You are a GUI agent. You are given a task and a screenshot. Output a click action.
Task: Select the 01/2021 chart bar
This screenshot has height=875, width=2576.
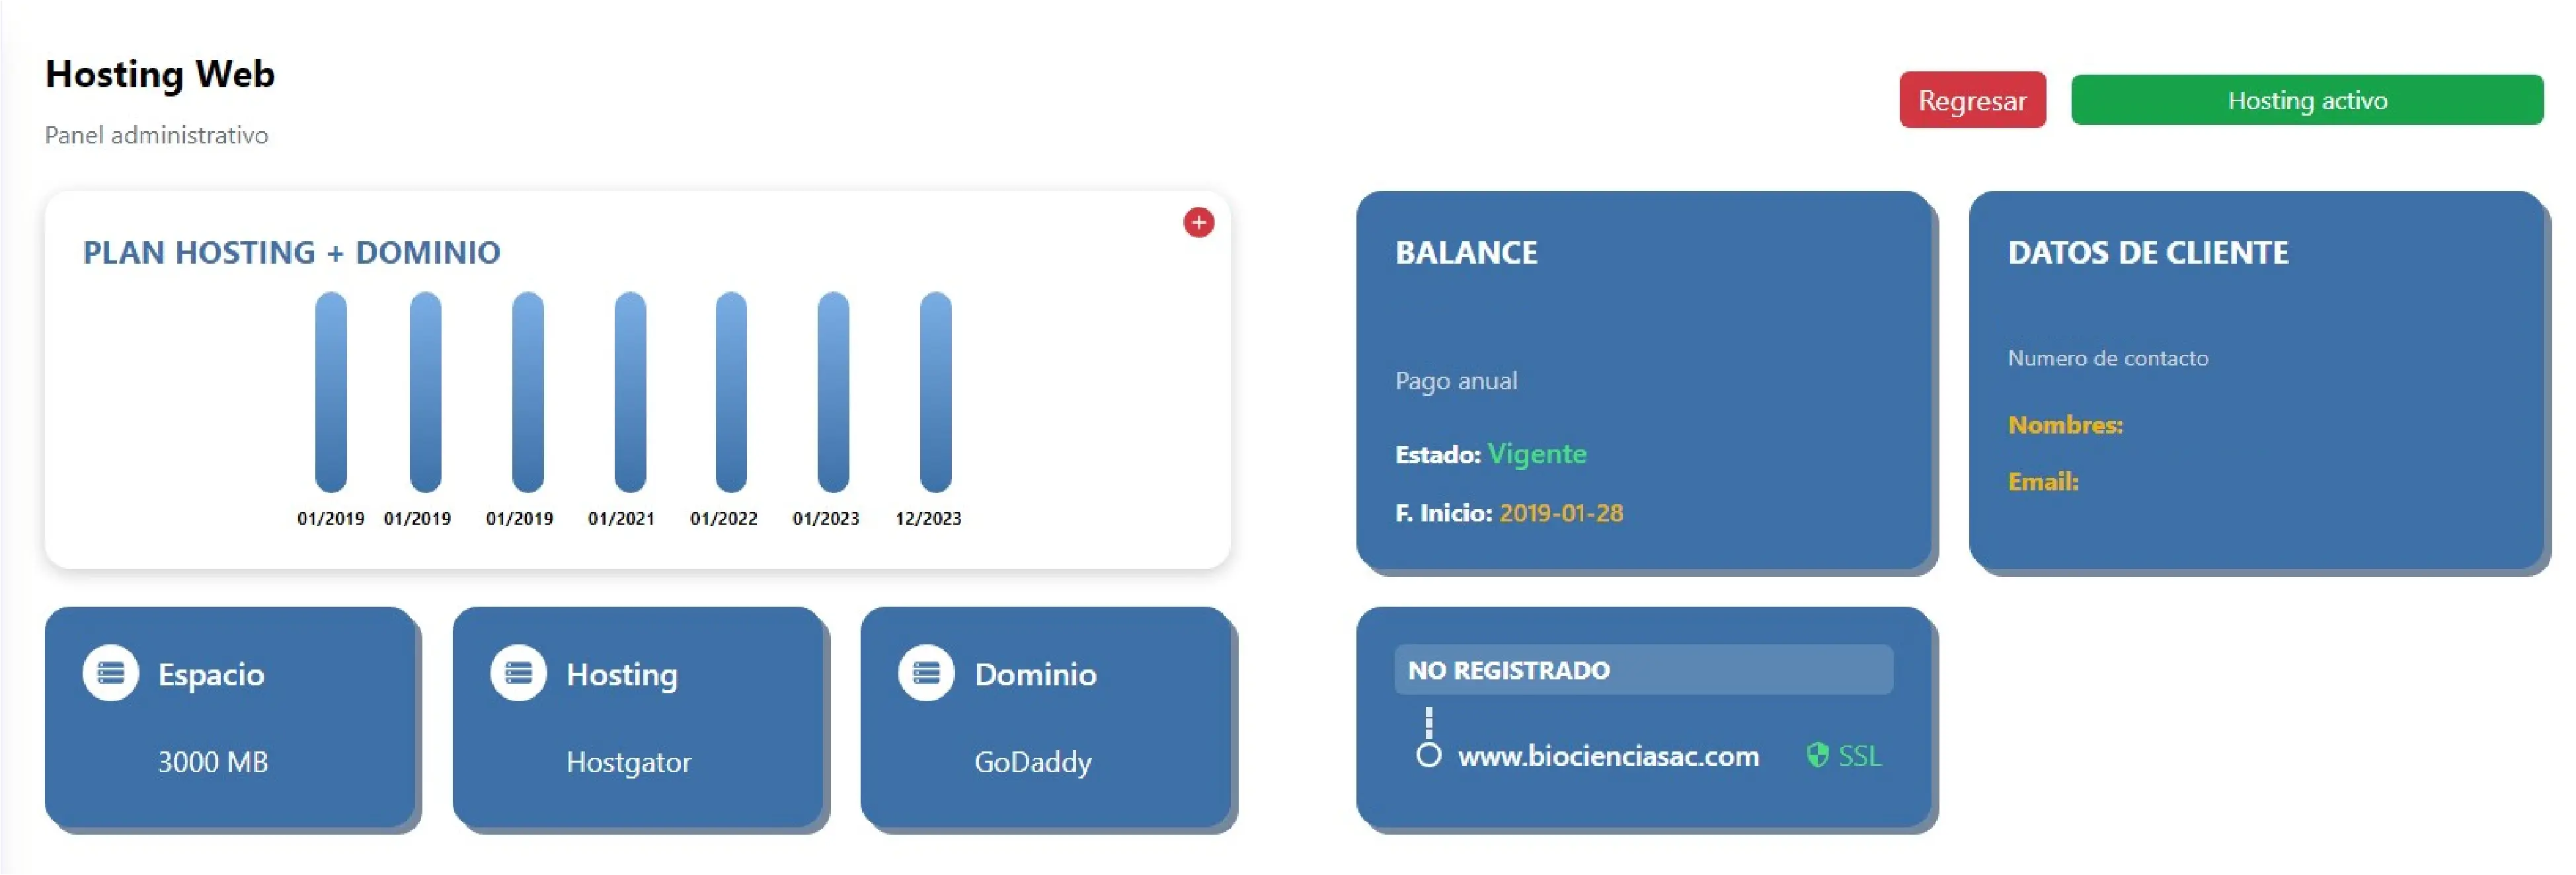pos(630,392)
